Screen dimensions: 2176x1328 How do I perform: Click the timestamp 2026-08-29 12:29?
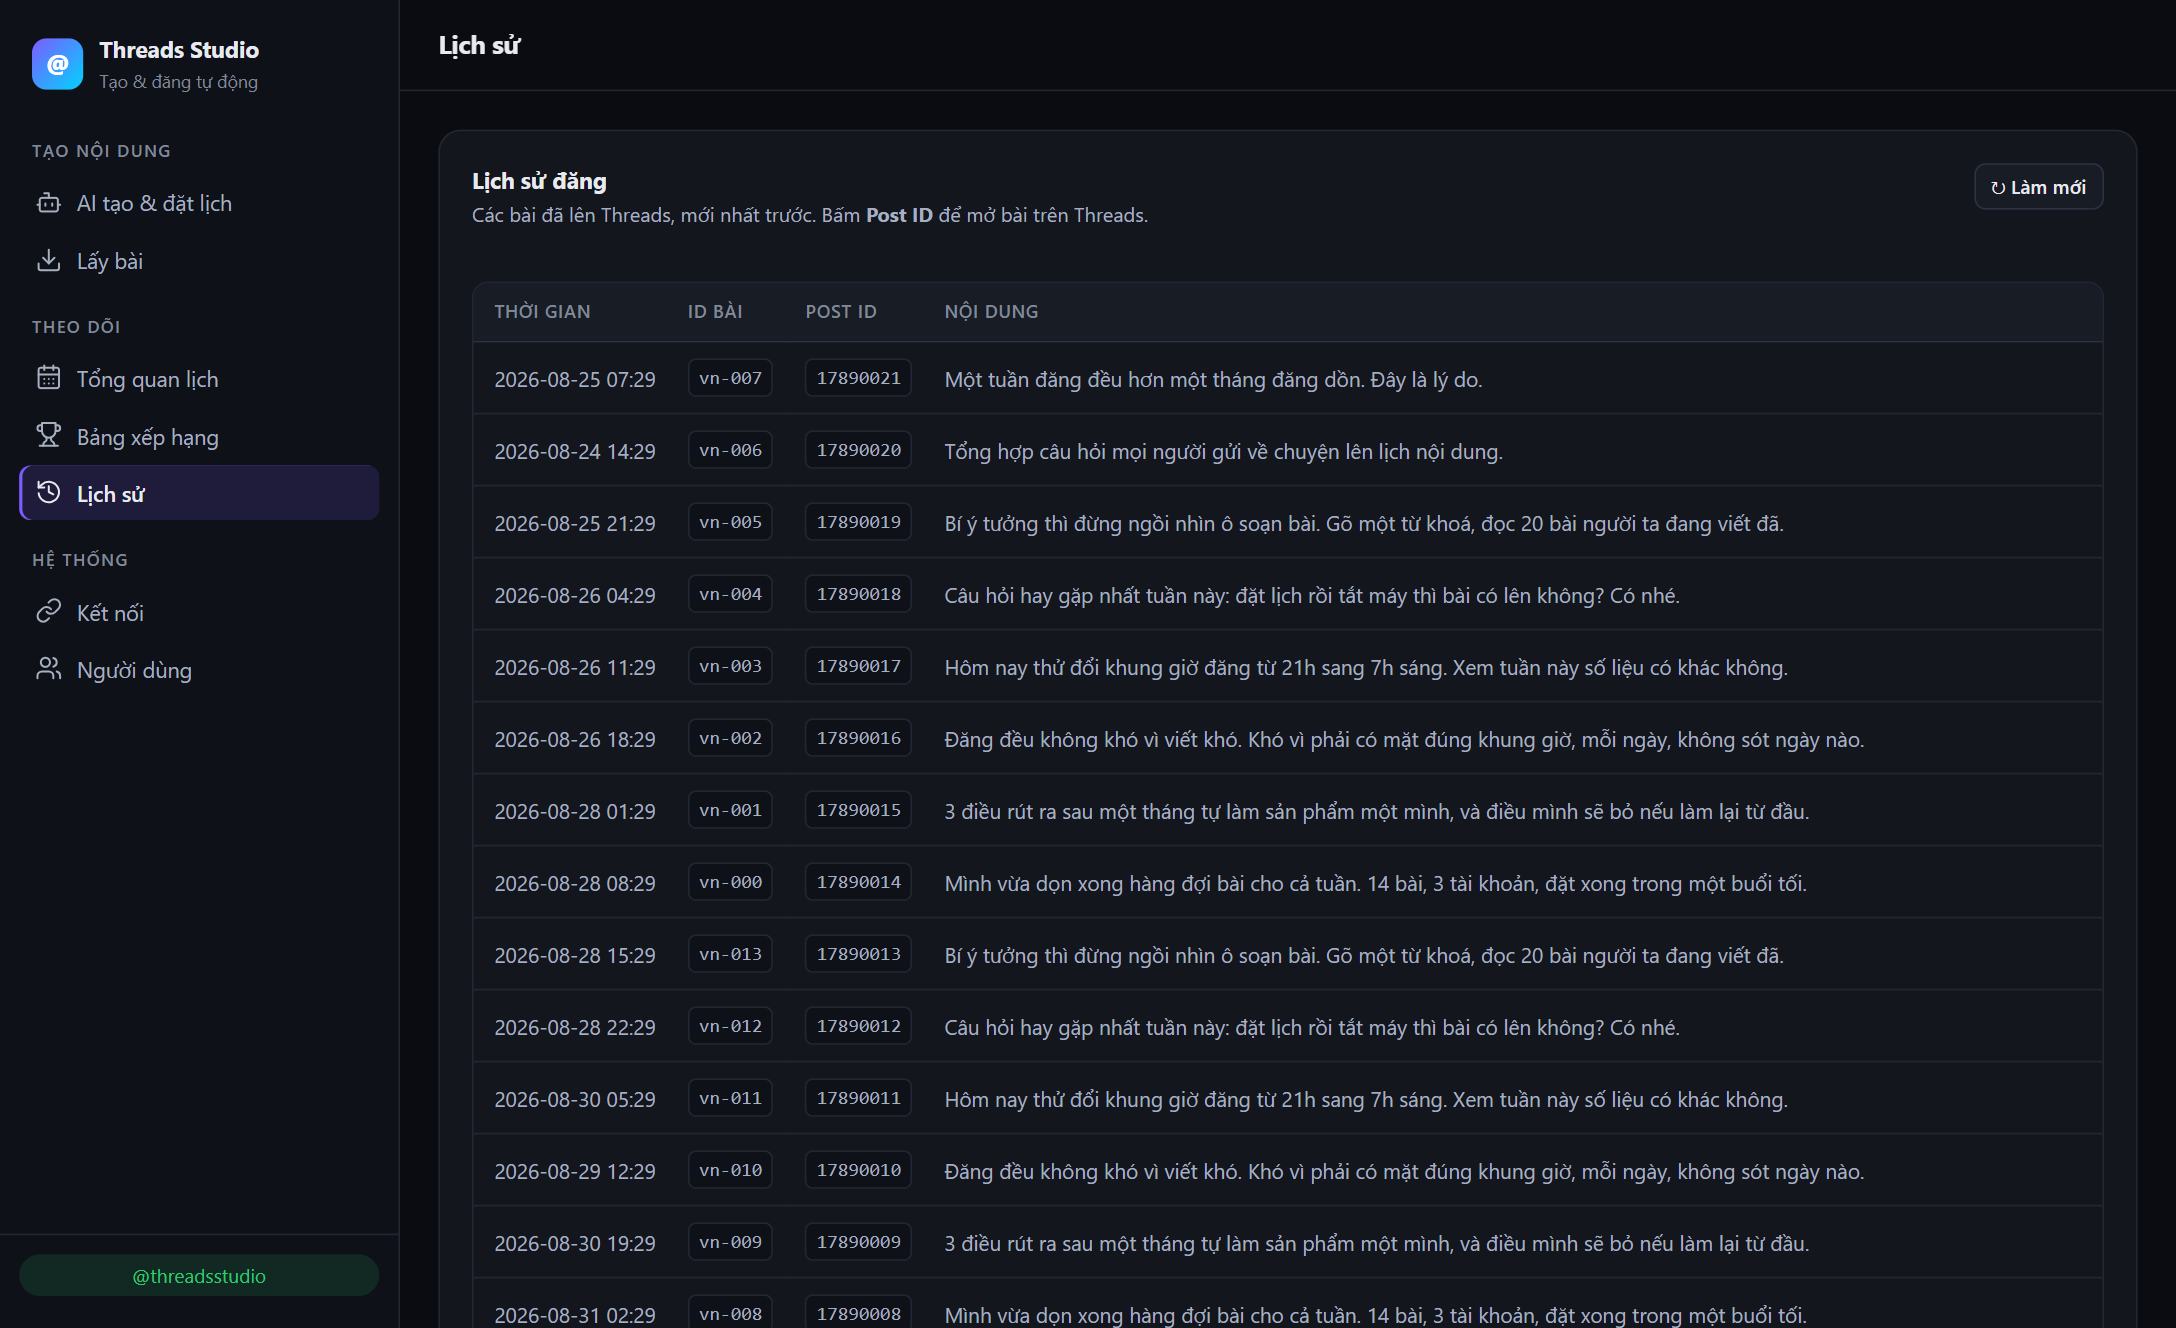click(575, 1171)
